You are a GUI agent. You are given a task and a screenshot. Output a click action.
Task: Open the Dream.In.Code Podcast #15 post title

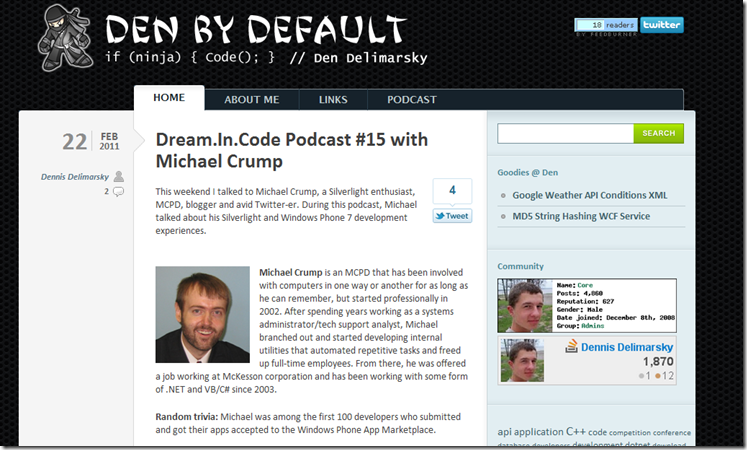pyautogui.click(x=292, y=150)
